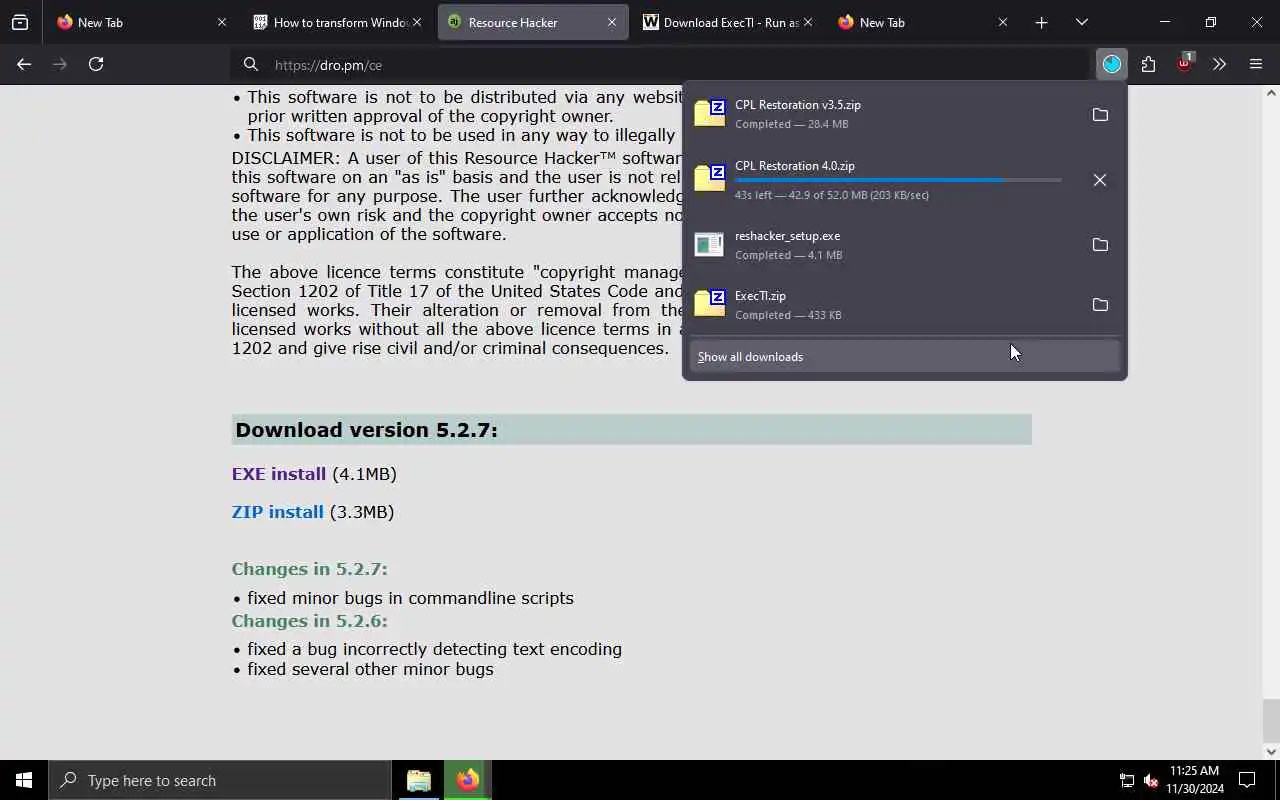1280x800 pixels.
Task: Click the scrollbar up arrow
Action: coord(1271,93)
